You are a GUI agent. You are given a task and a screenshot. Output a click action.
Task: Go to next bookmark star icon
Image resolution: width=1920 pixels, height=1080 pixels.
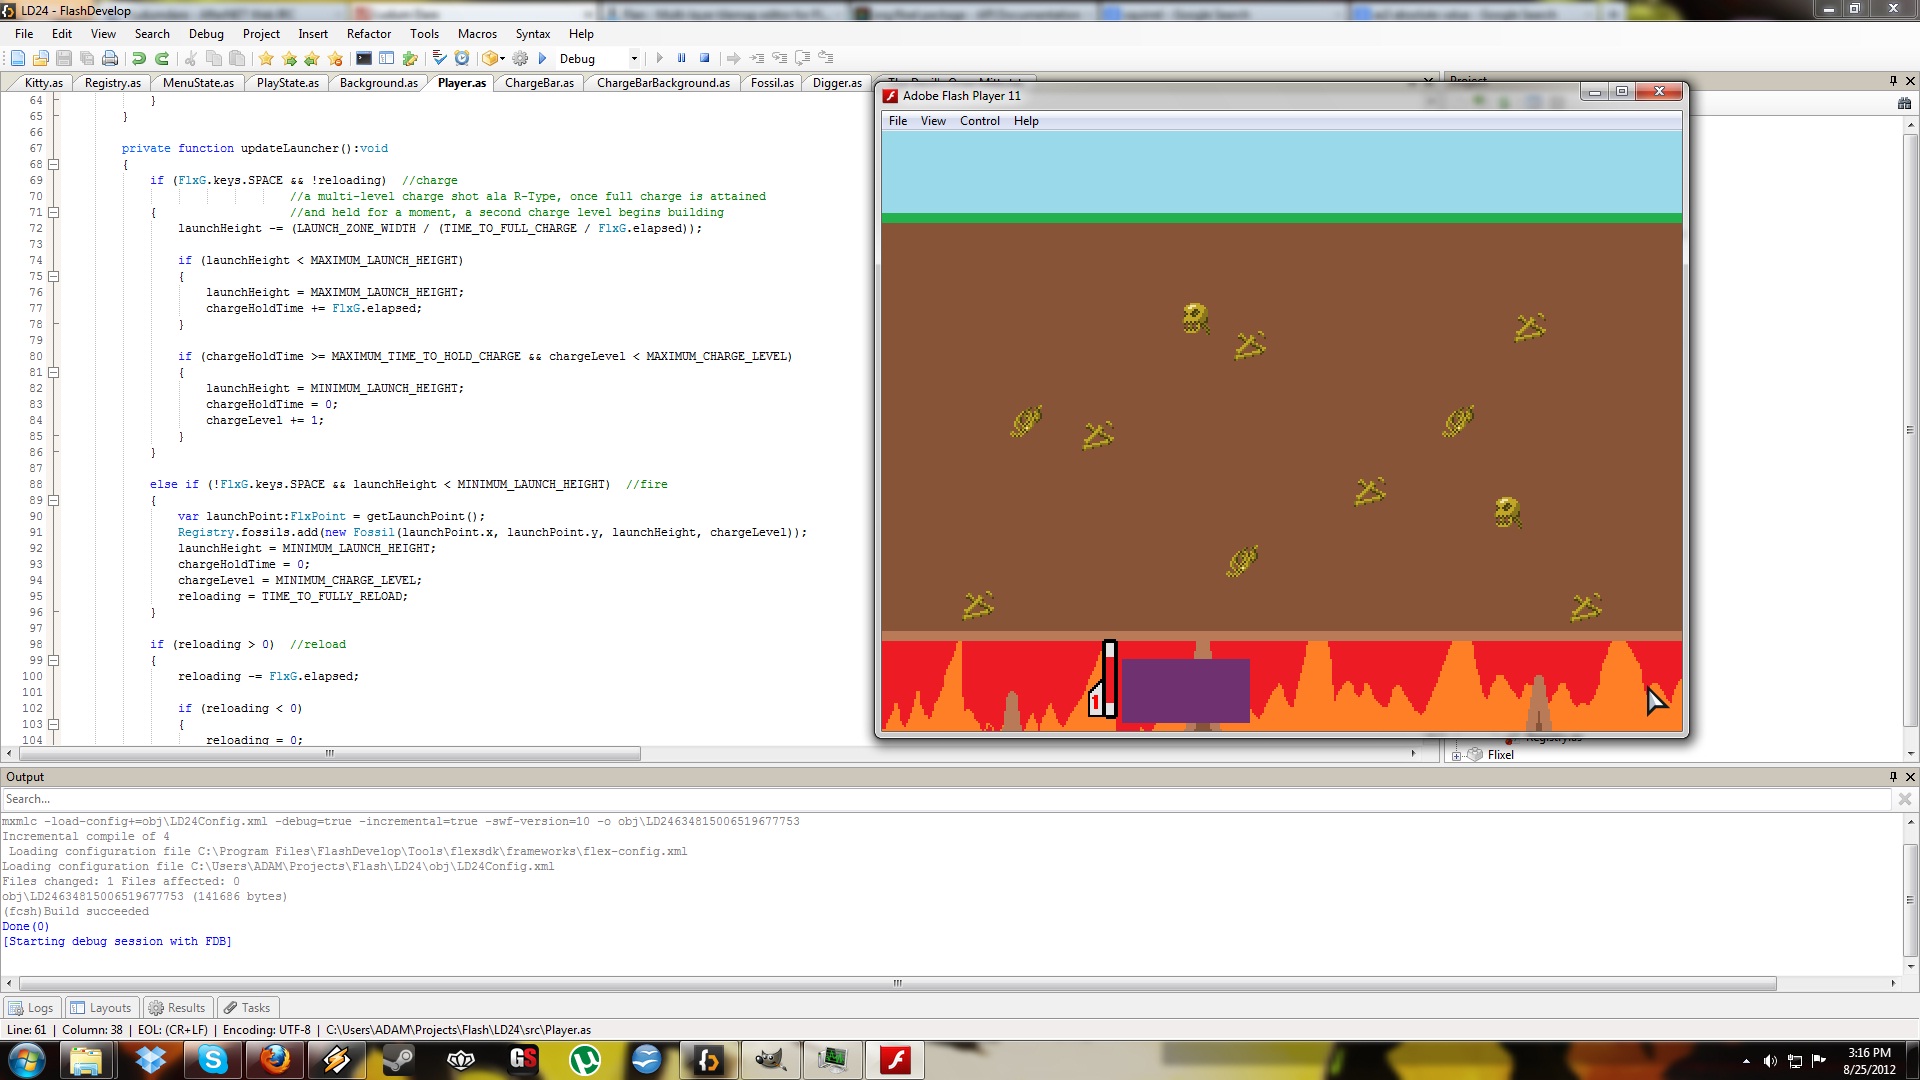click(x=290, y=59)
